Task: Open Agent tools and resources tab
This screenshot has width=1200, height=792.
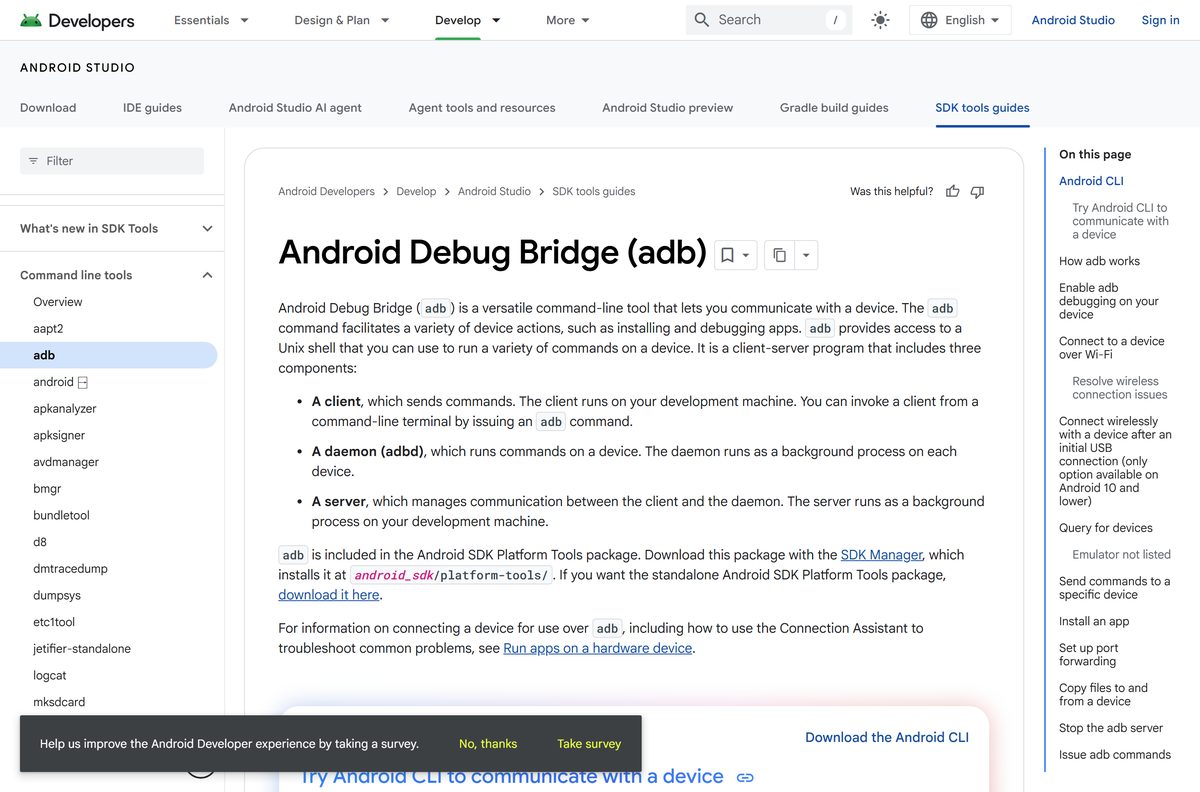Action: [482, 108]
